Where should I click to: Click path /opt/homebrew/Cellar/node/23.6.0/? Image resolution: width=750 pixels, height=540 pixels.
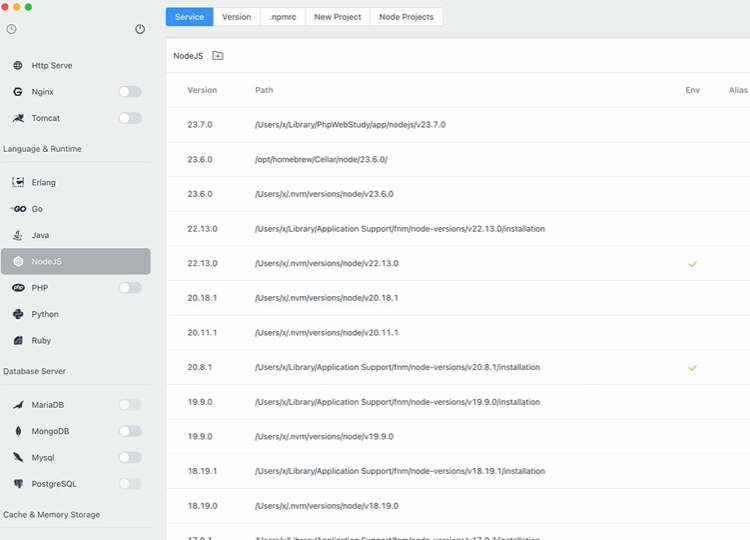pyautogui.click(x=321, y=160)
